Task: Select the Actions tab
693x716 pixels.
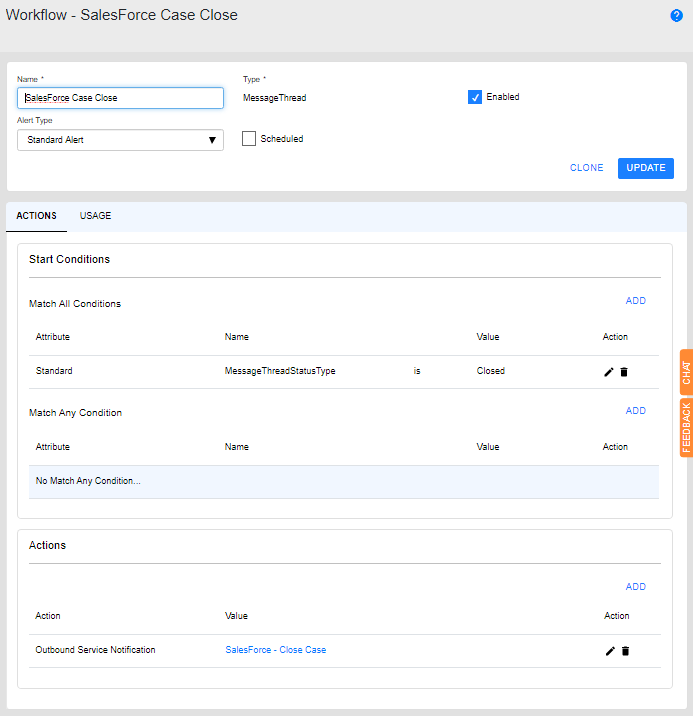Action: point(37,216)
